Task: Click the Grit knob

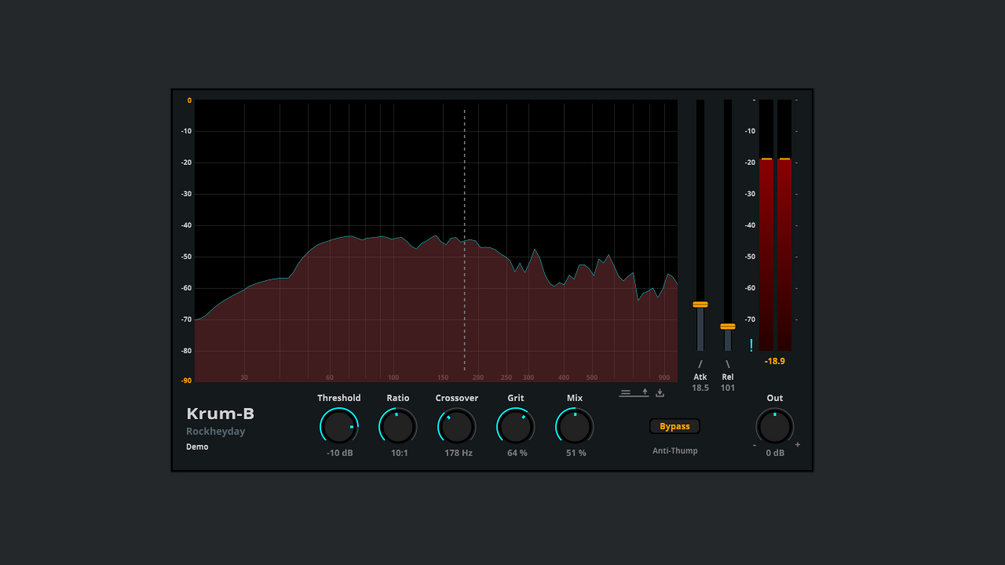Action: coord(515,427)
